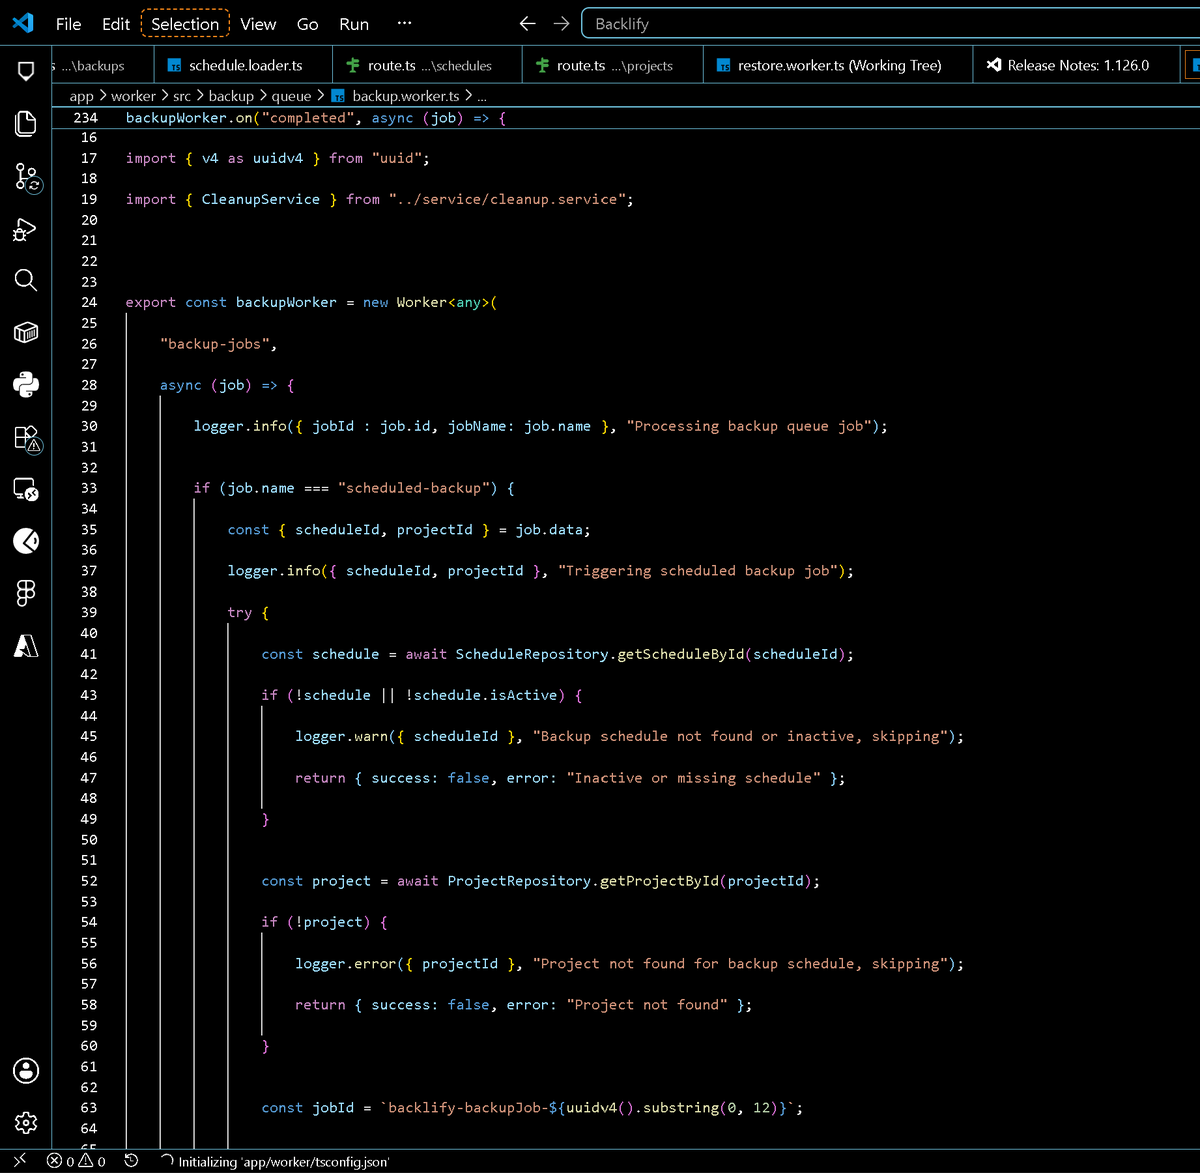Image resolution: width=1200 pixels, height=1173 pixels.
Task: Click line number 24 in the gutter
Action: [x=89, y=302]
